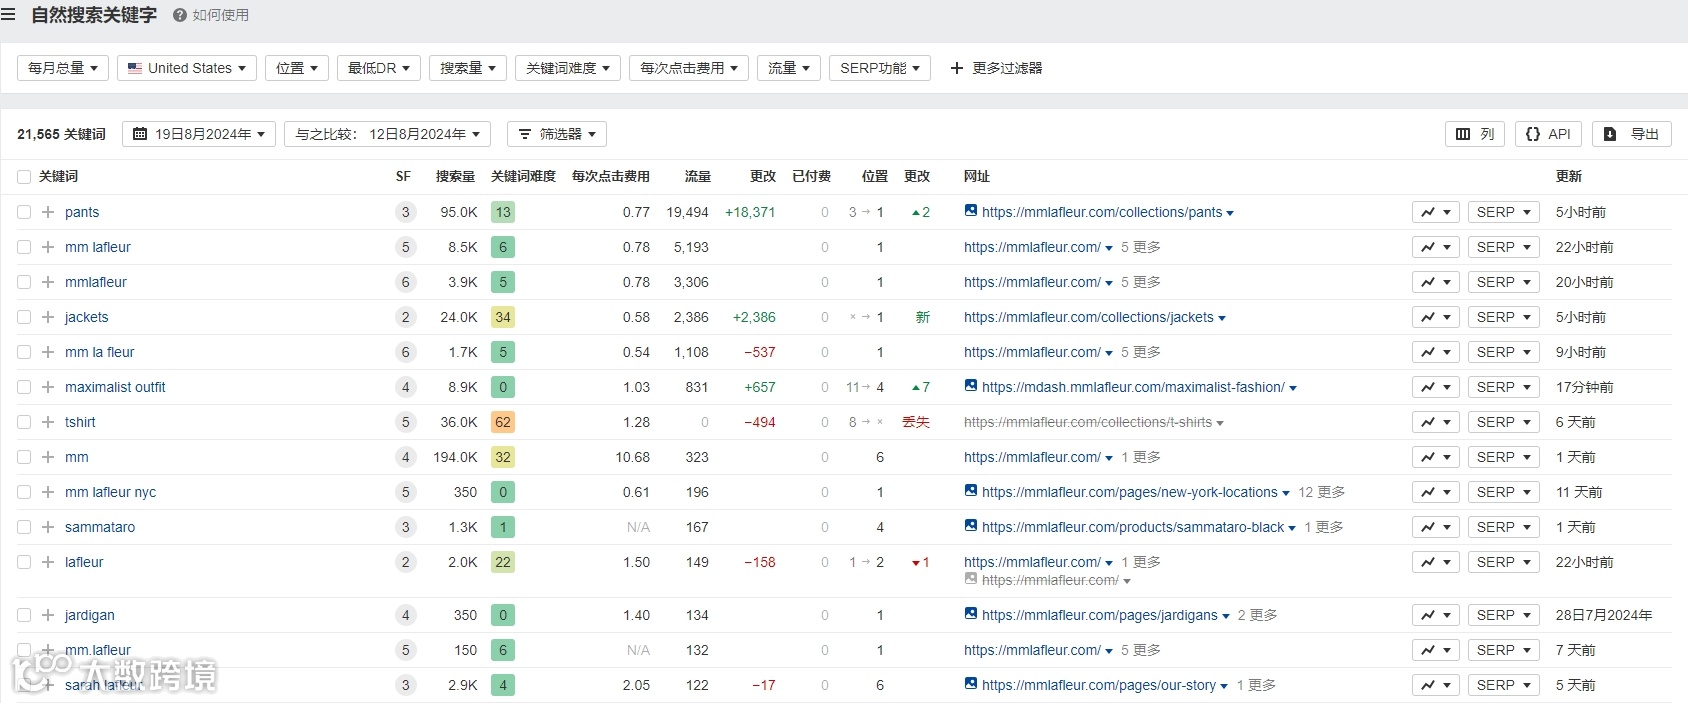
Task: Open trend chart icon for pants row
Action: click(x=1436, y=212)
